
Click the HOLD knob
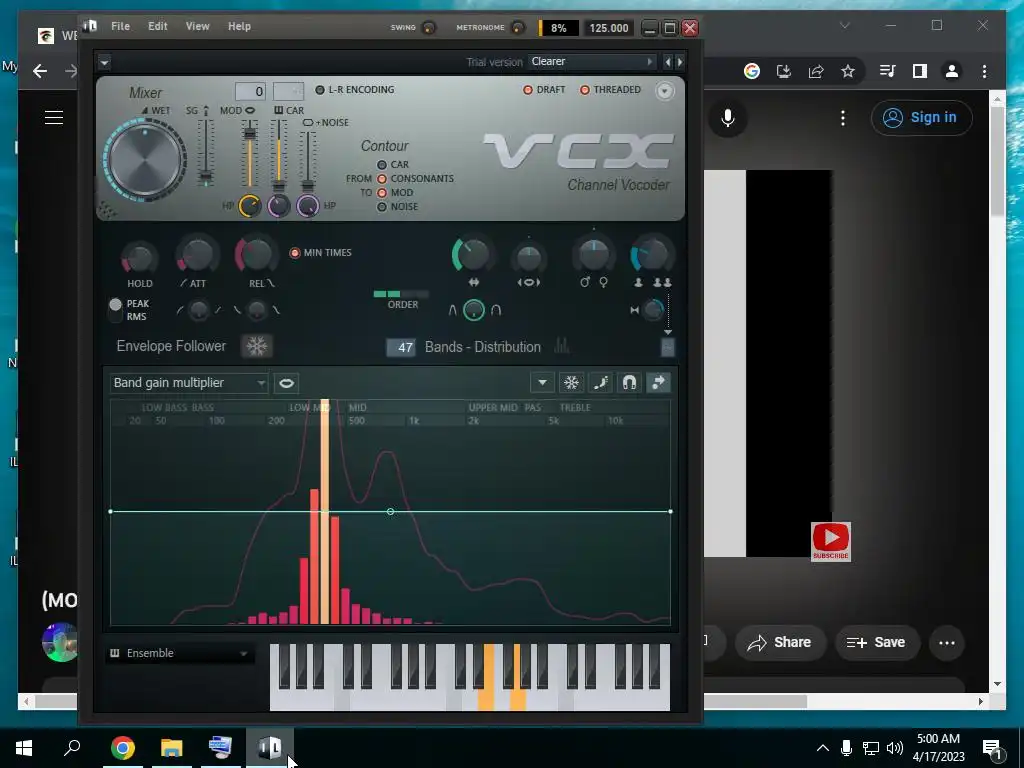coord(139,259)
